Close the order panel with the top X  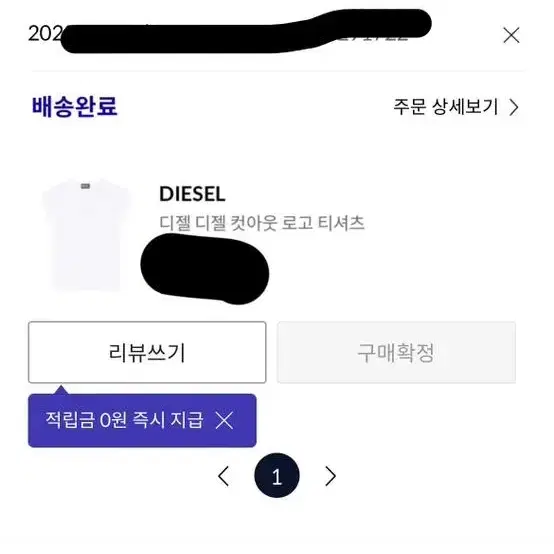pyautogui.click(x=511, y=35)
